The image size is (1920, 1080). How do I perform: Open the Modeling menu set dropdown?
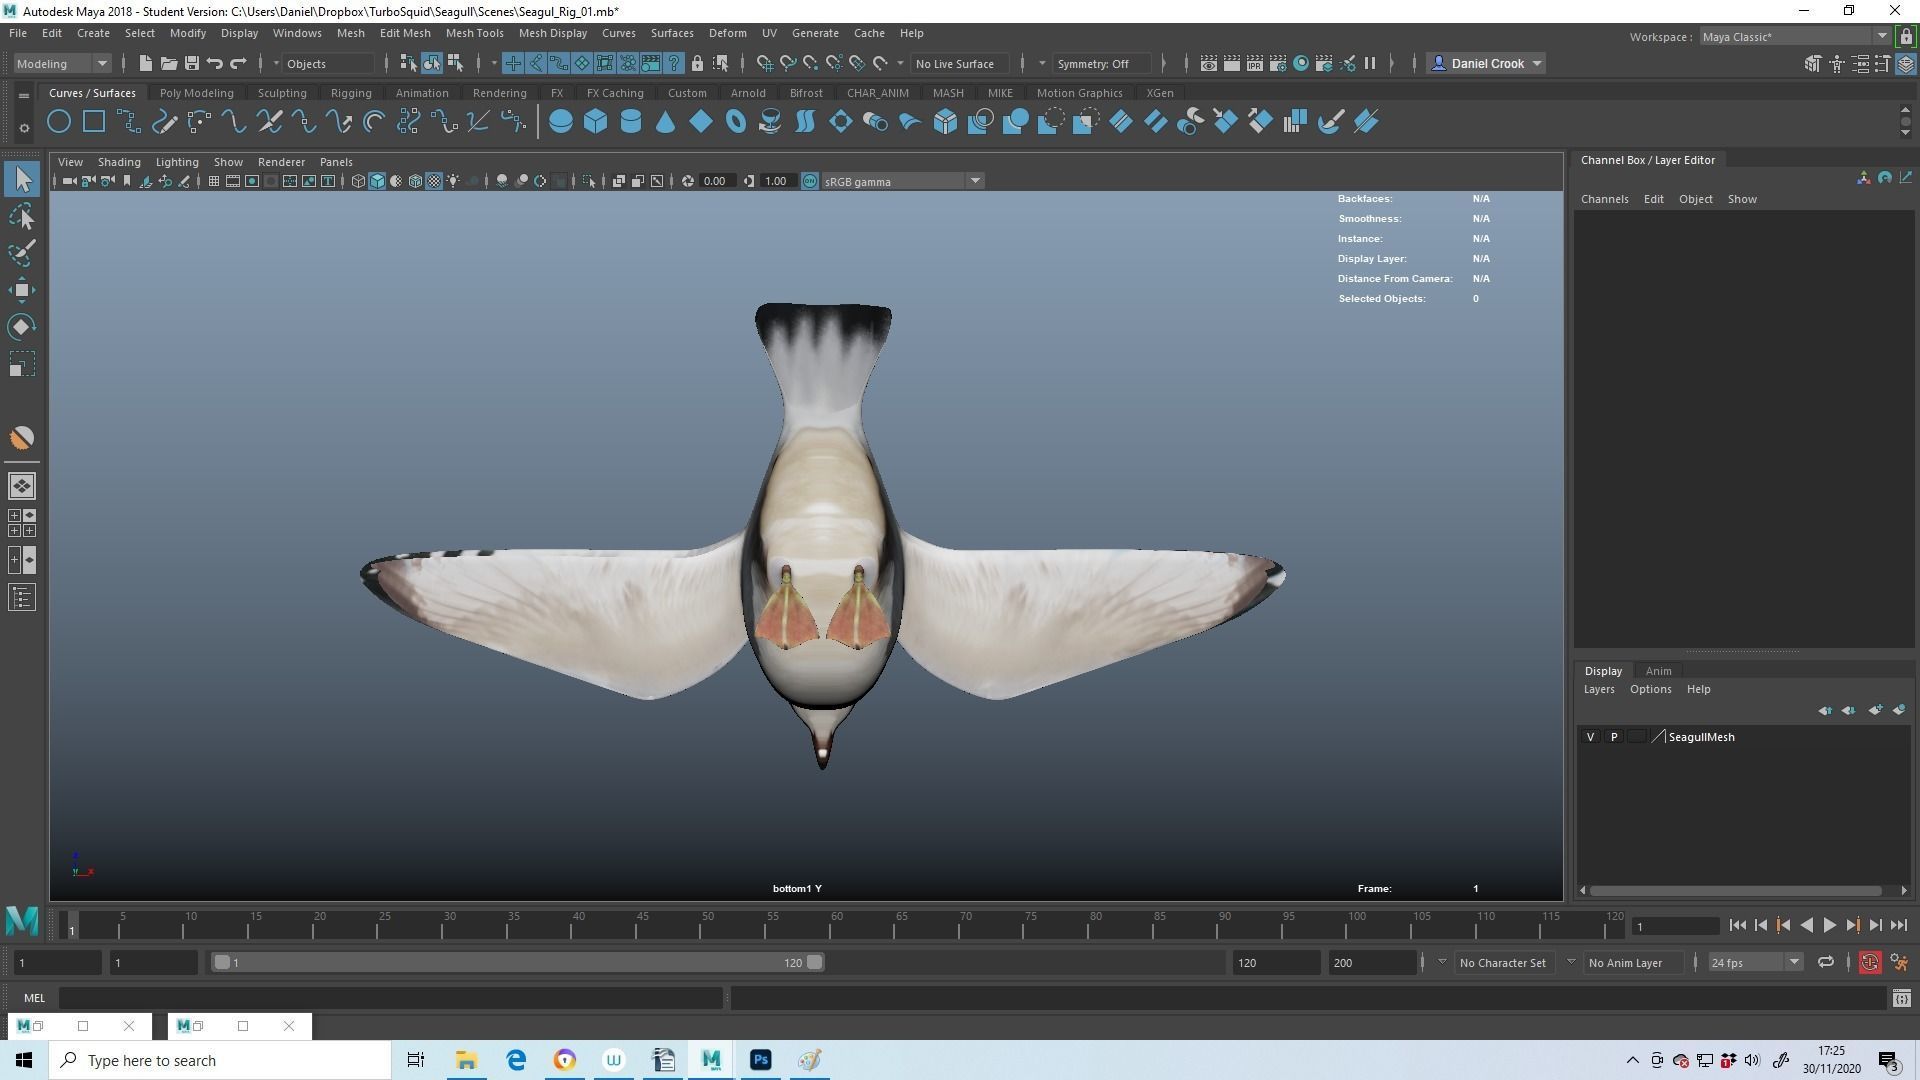click(x=62, y=63)
